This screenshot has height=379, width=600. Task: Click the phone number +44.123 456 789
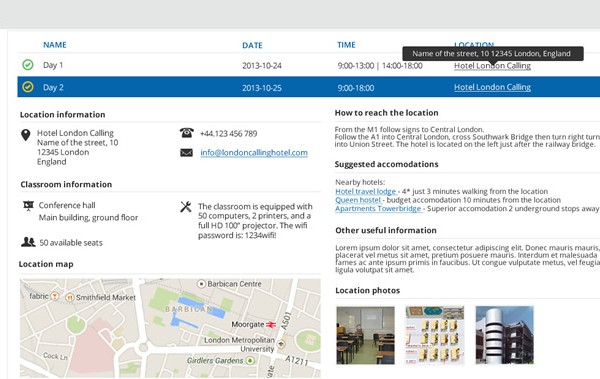tap(228, 134)
